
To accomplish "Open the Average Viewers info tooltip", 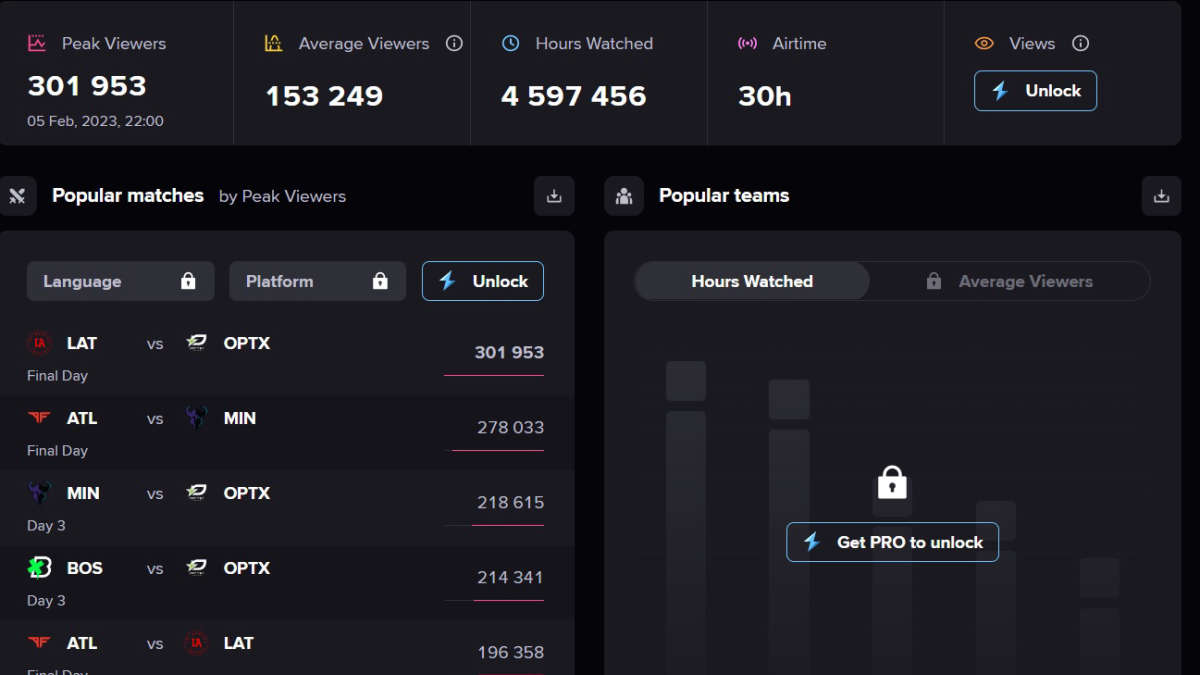I will coord(455,43).
